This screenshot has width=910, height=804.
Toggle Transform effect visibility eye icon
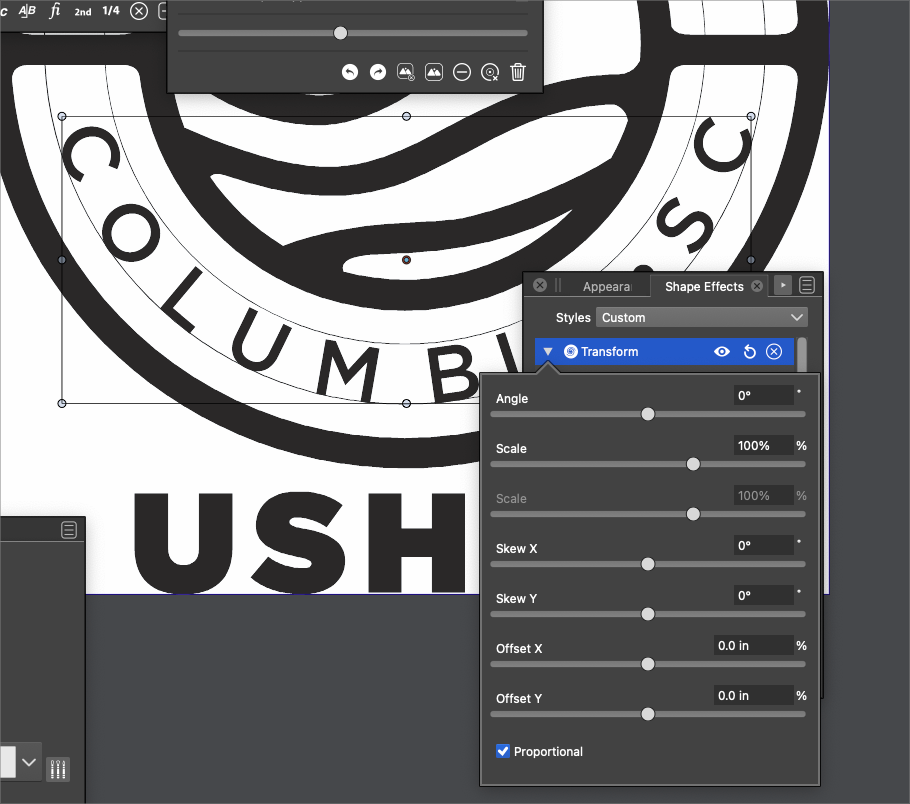click(722, 352)
